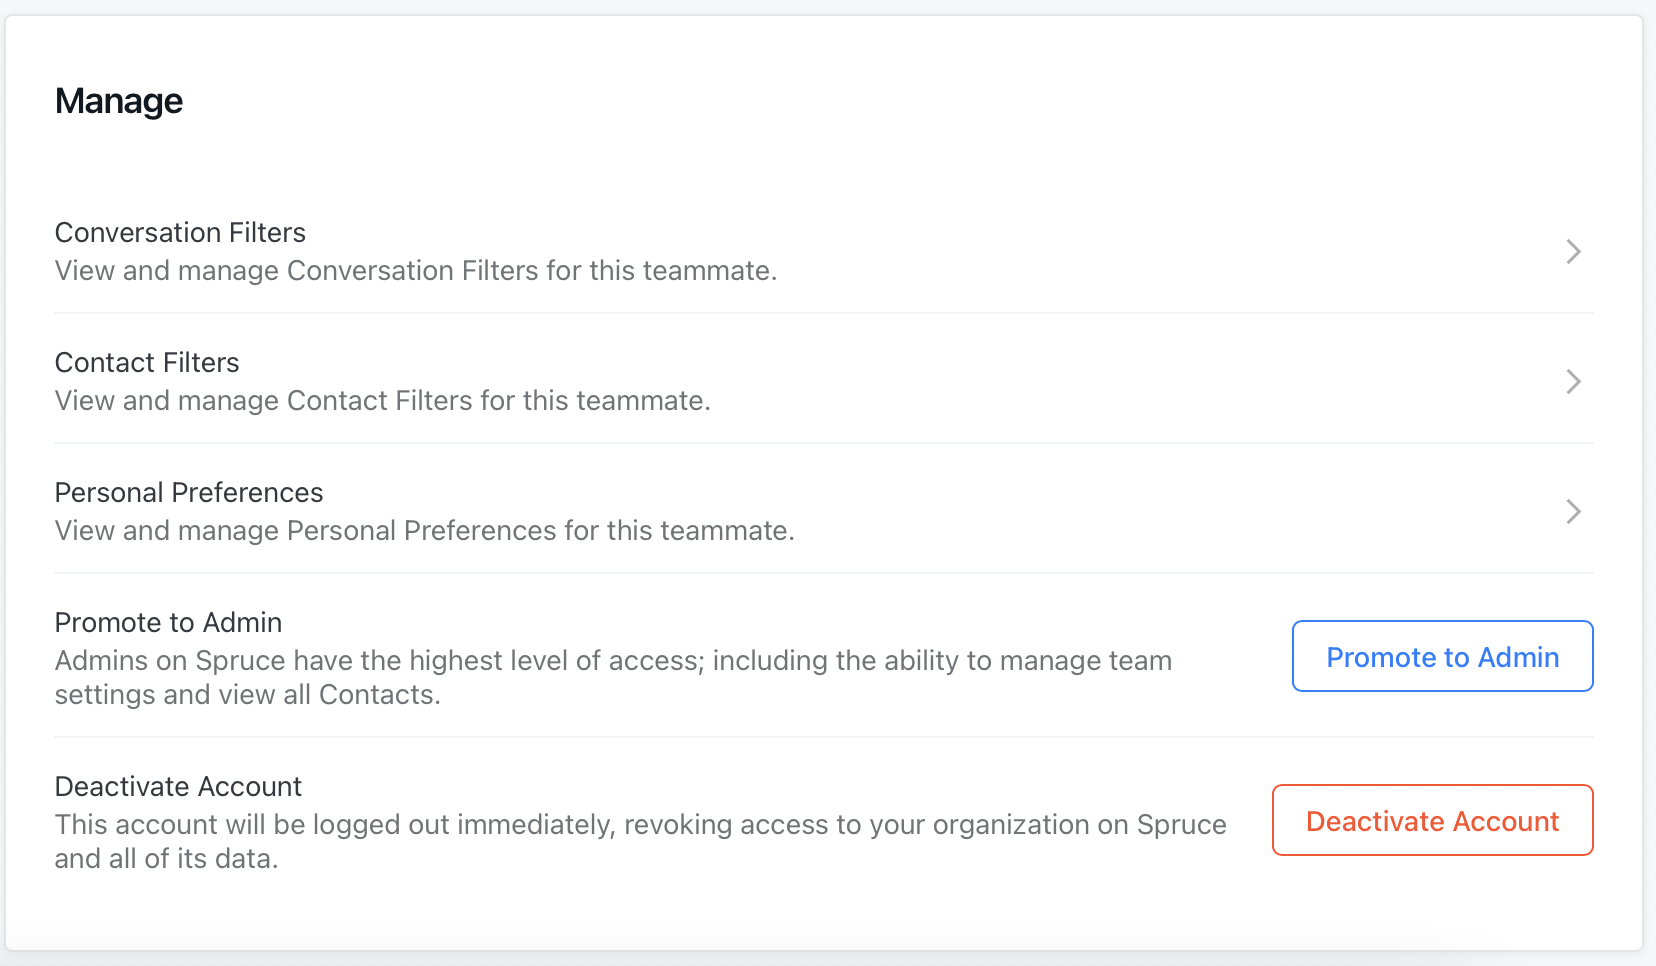The height and width of the screenshot is (966, 1656).
Task: Open Contact Filters via its chevron arrow
Action: point(1573,381)
